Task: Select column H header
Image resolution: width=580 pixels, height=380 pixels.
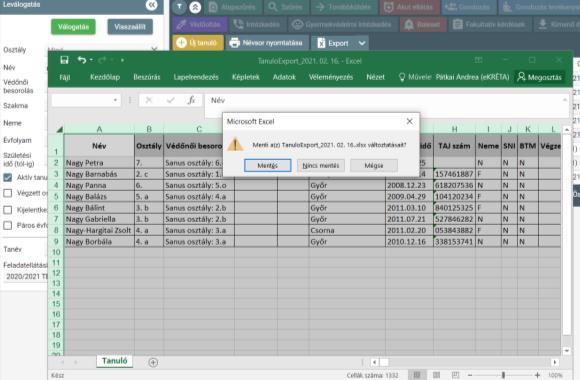Action: coord(454,129)
